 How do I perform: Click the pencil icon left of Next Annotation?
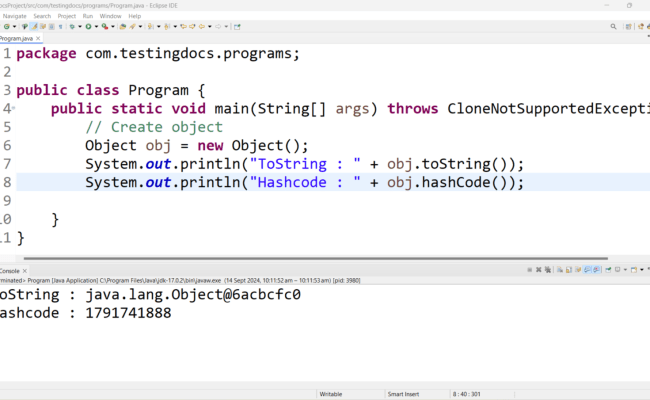132,27
